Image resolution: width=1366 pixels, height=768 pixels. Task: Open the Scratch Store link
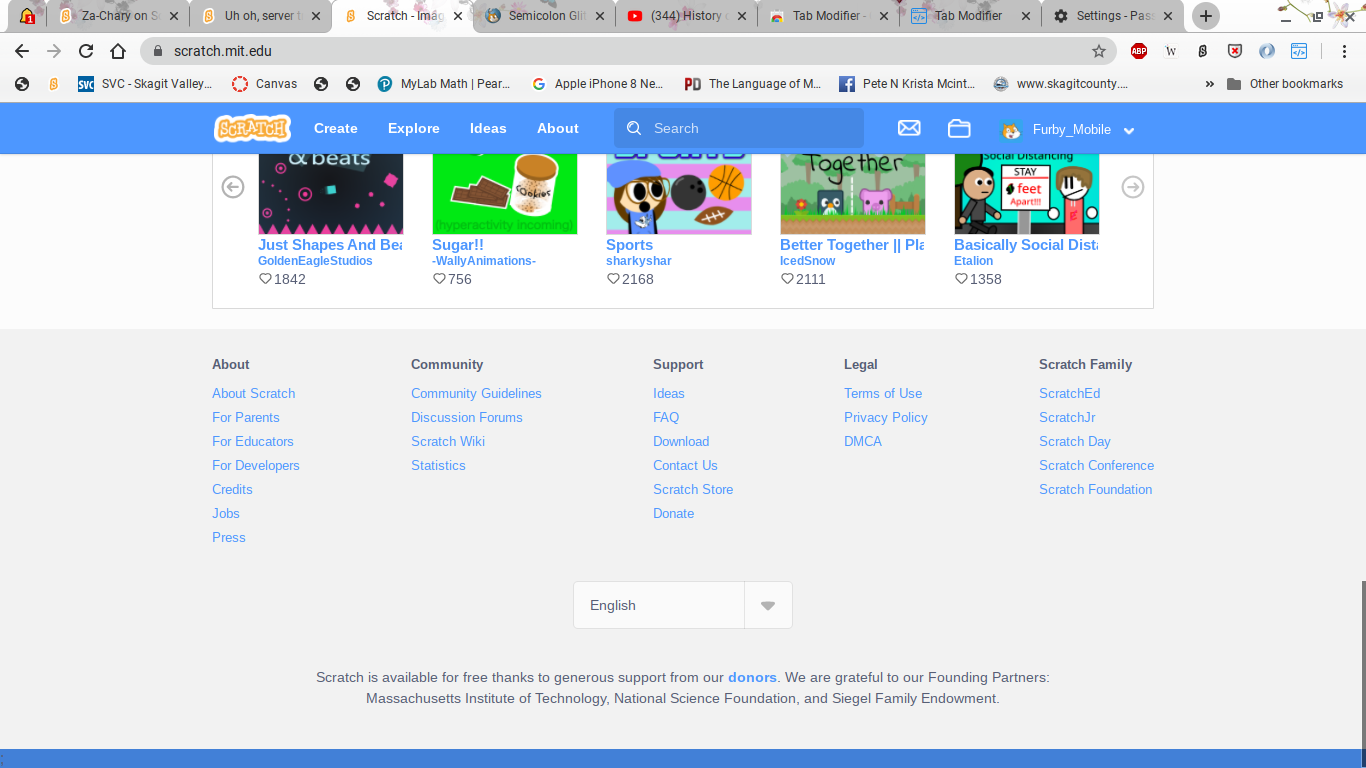(693, 489)
